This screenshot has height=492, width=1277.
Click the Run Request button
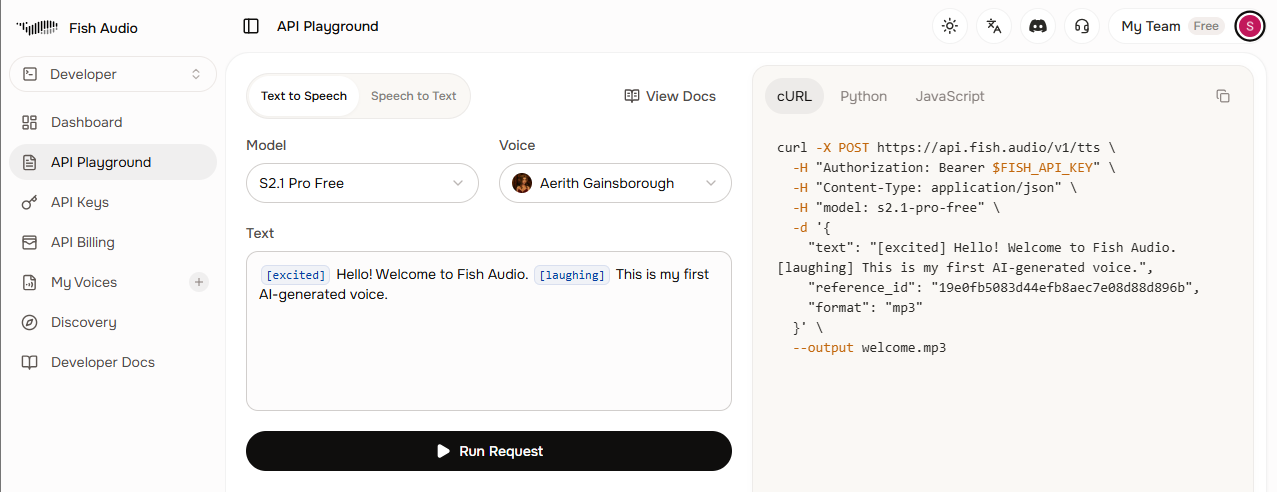tap(489, 451)
